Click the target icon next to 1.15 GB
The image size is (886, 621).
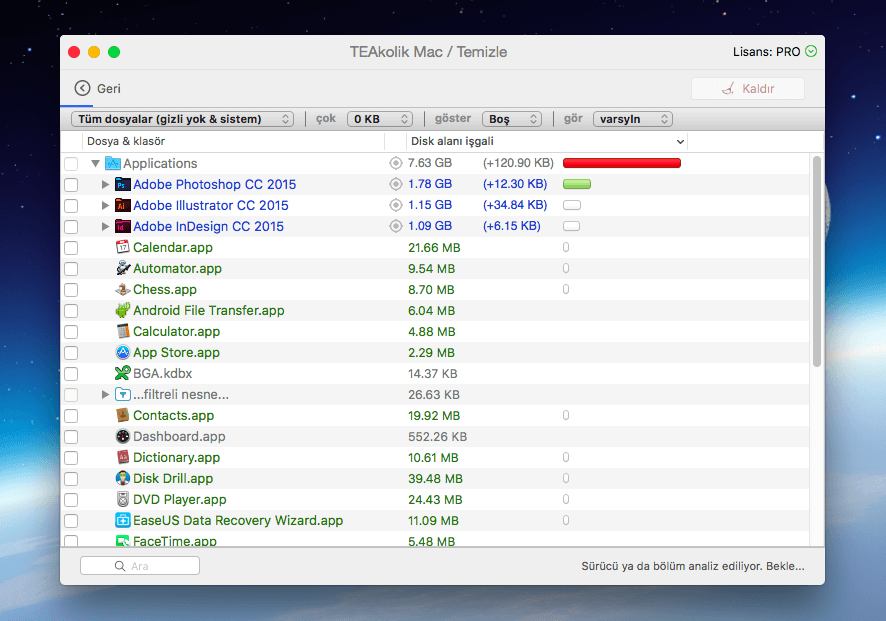pos(396,205)
